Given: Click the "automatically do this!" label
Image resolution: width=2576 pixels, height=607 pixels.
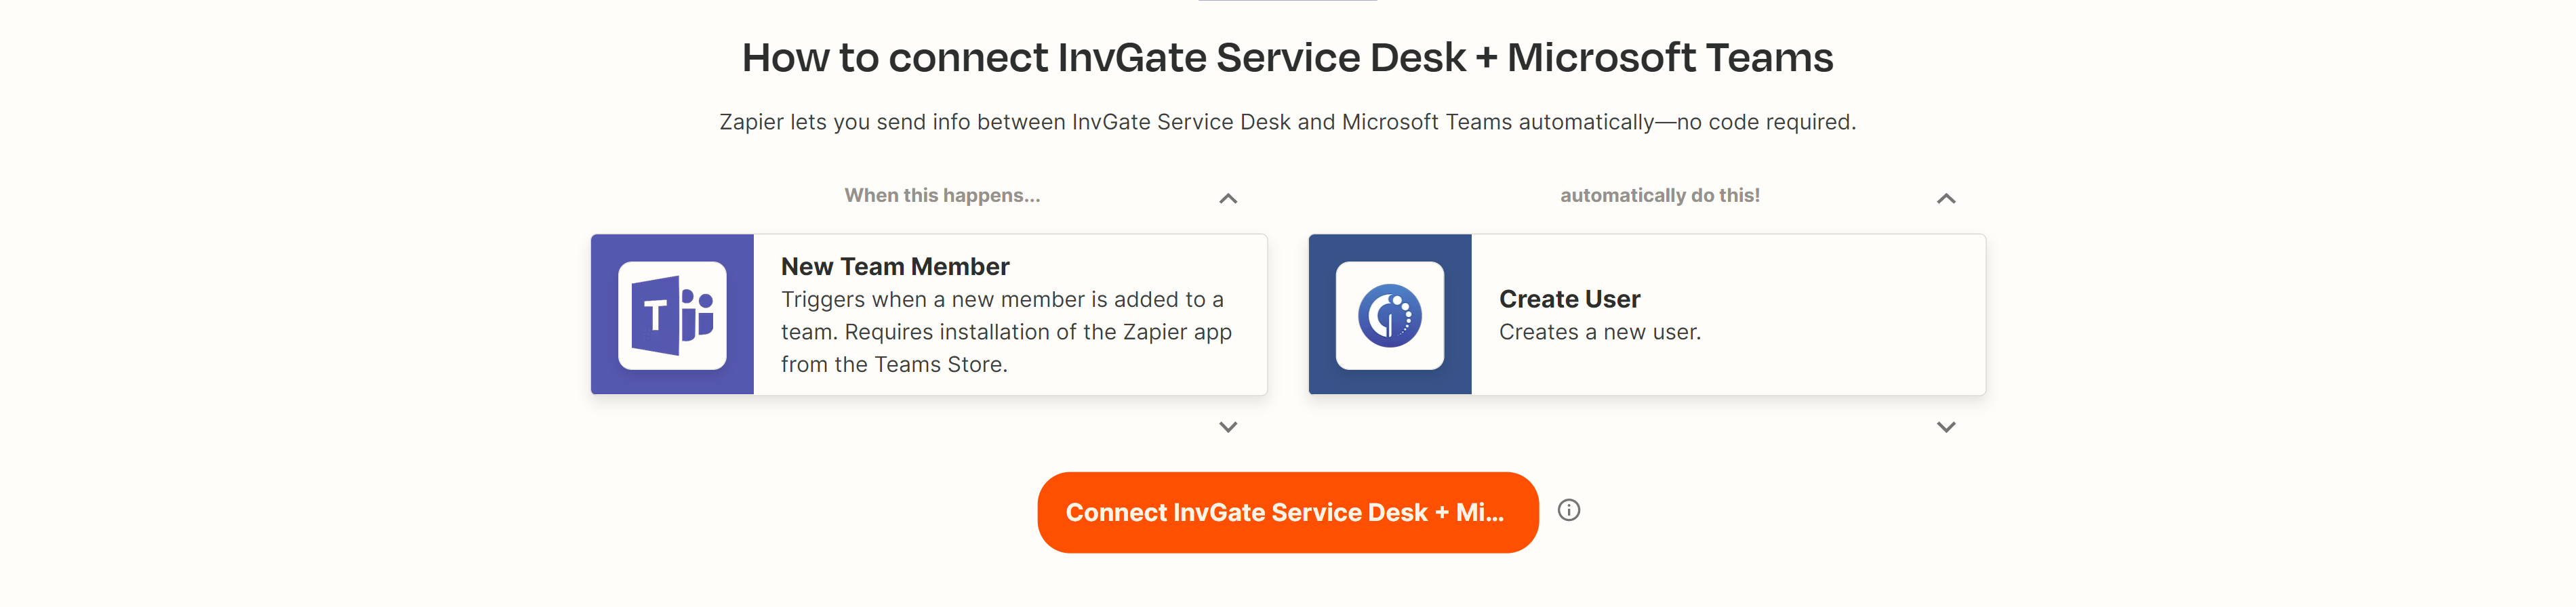Looking at the screenshot, I should click(1659, 196).
